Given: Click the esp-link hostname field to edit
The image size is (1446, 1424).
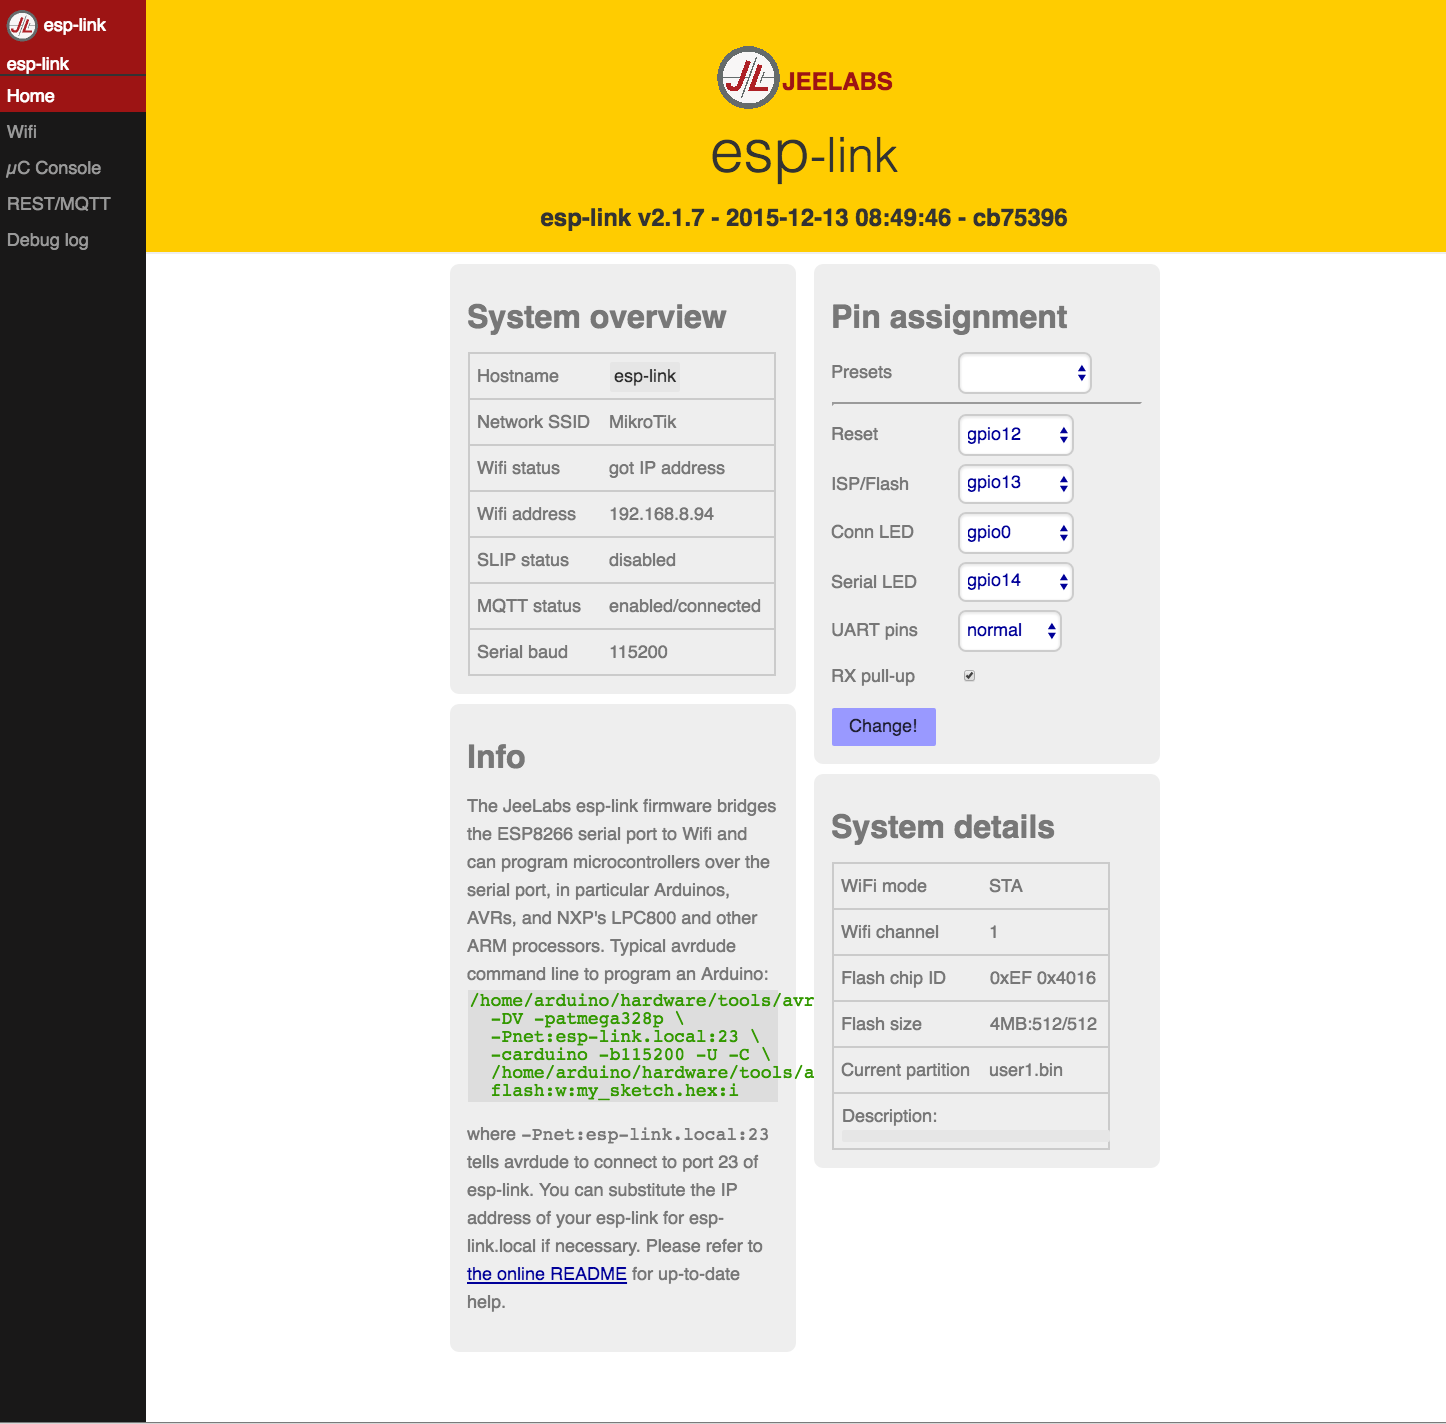Looking at the screenshot, I should click(x=645, y=376).
